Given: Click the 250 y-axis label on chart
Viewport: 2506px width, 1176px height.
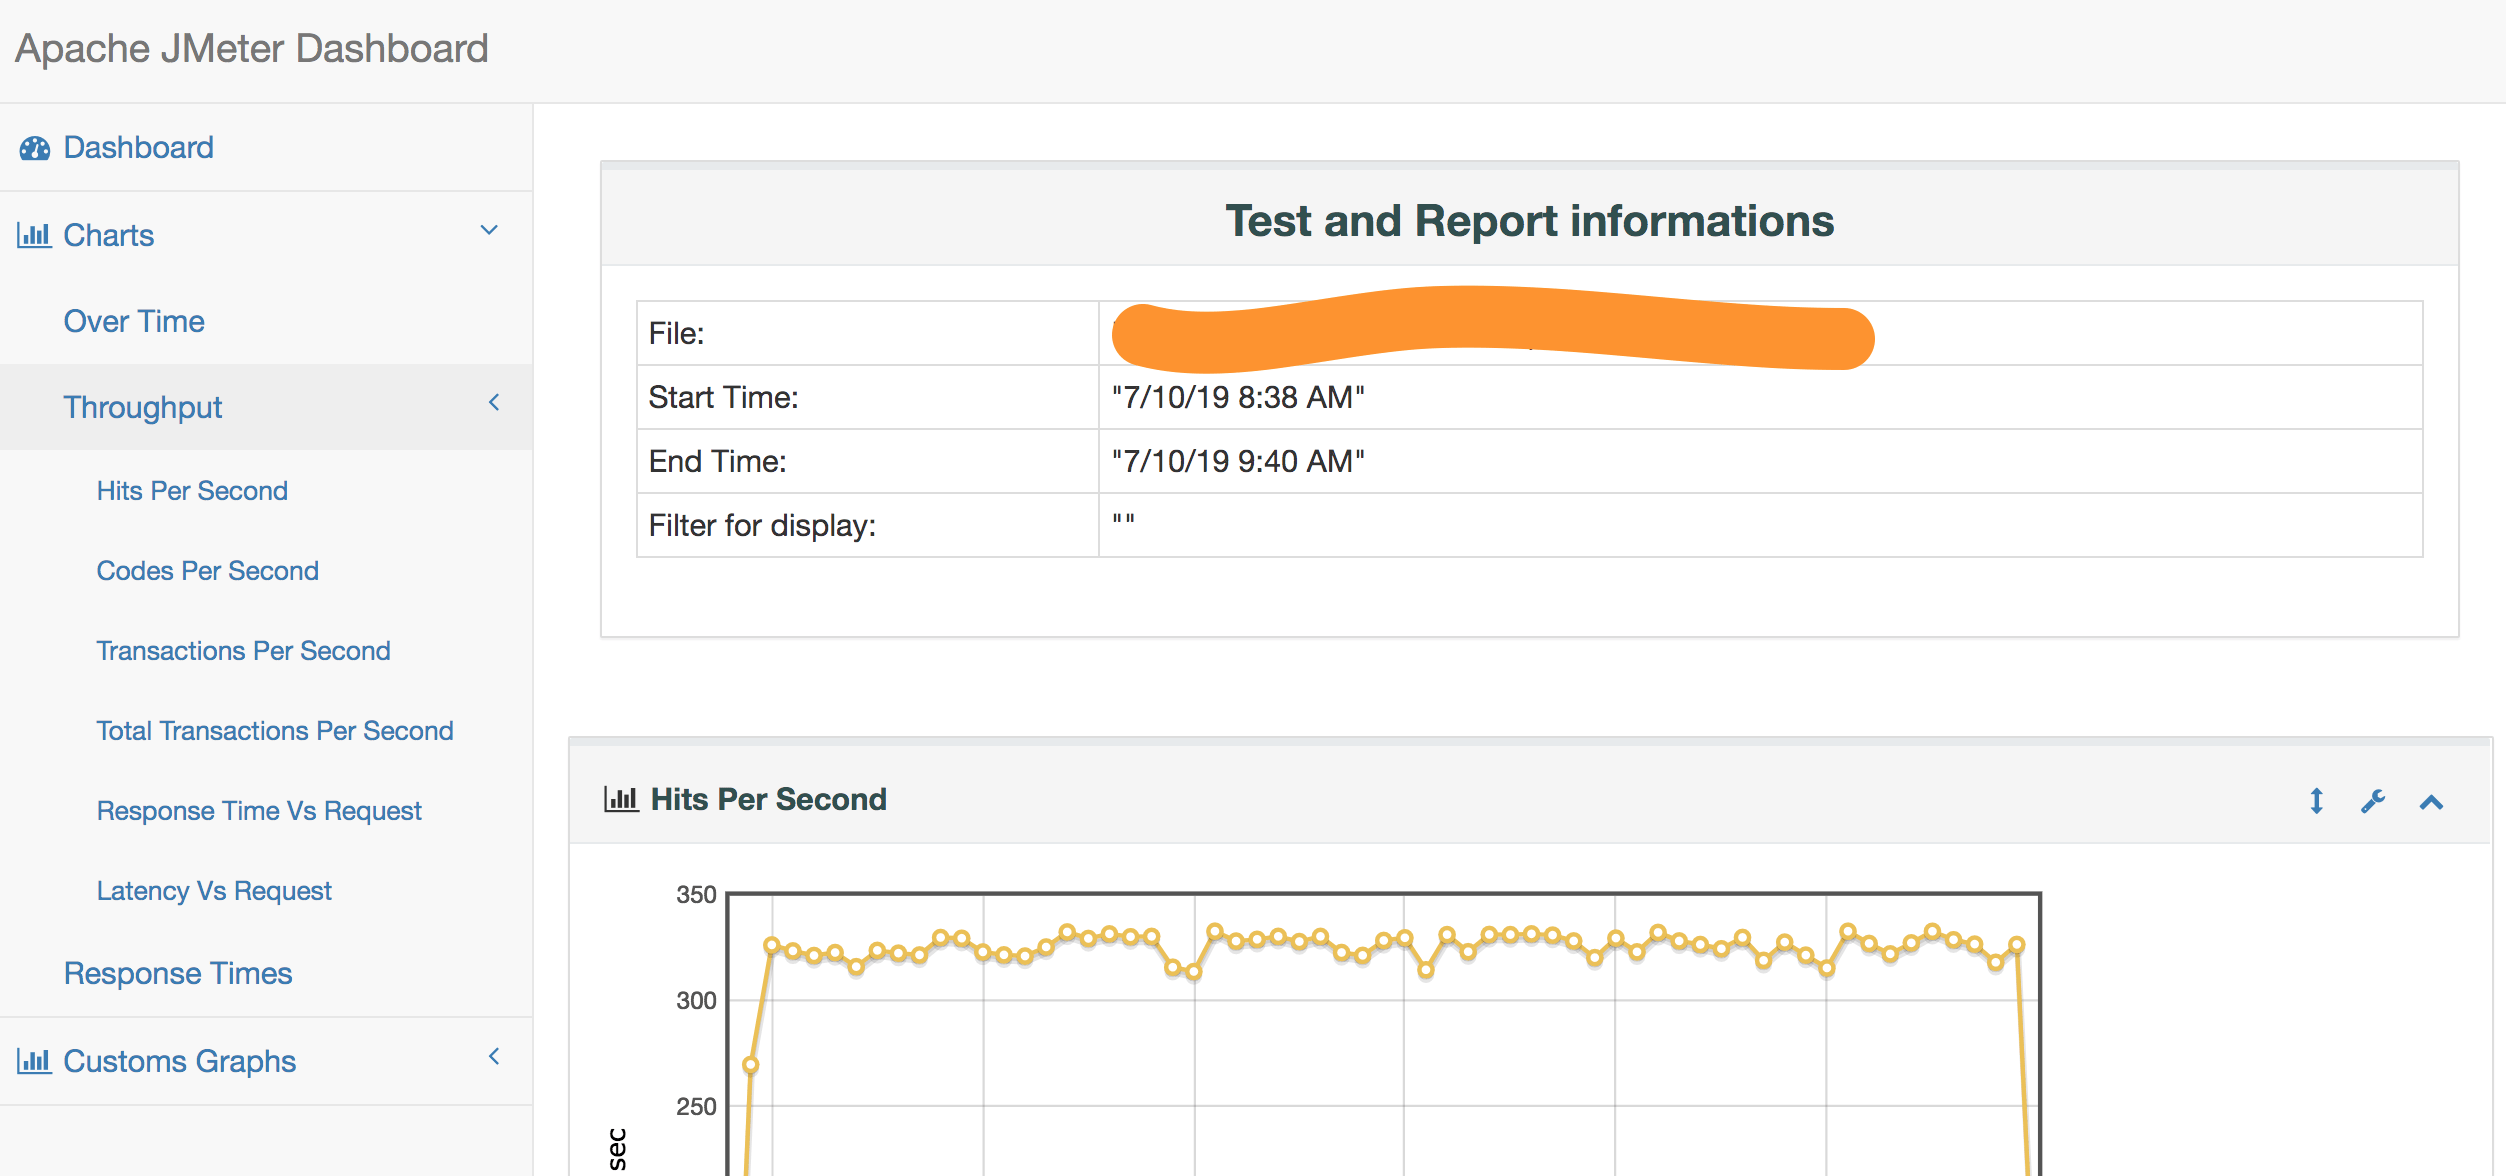Looking at the screenshot, I should [x=696, y=1107].
